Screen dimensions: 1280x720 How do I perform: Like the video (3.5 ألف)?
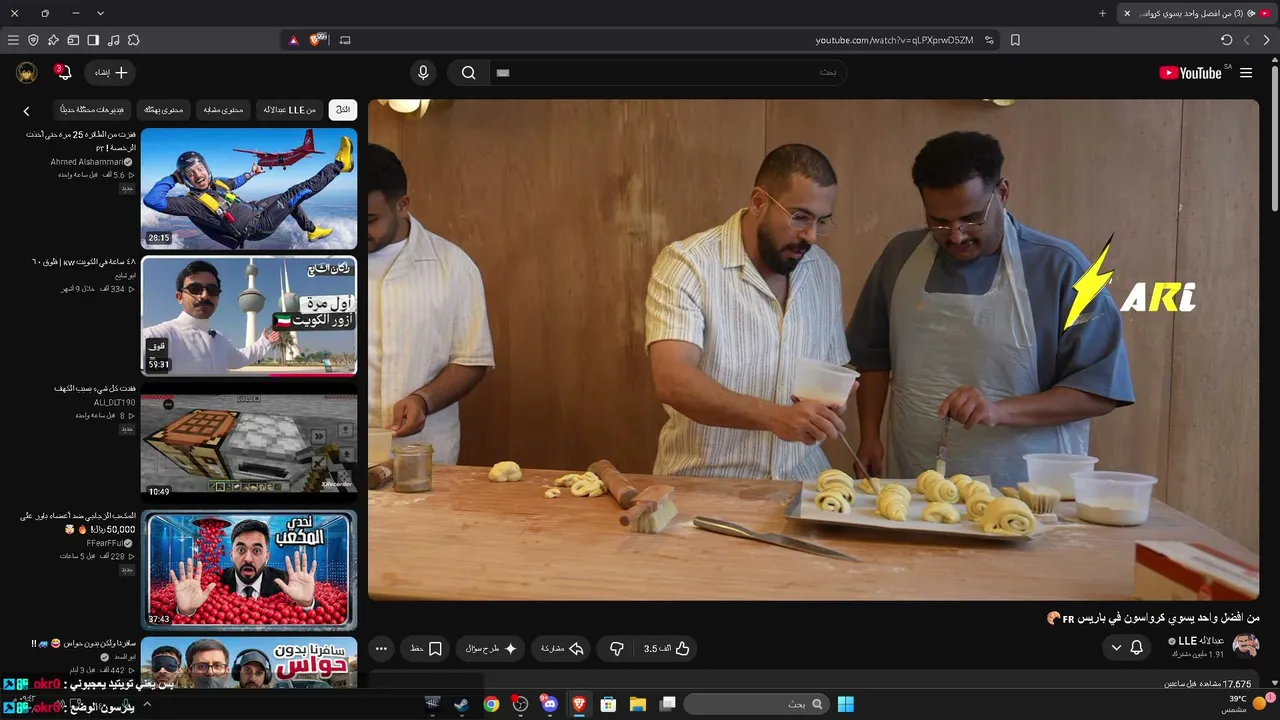click(667, 649)
